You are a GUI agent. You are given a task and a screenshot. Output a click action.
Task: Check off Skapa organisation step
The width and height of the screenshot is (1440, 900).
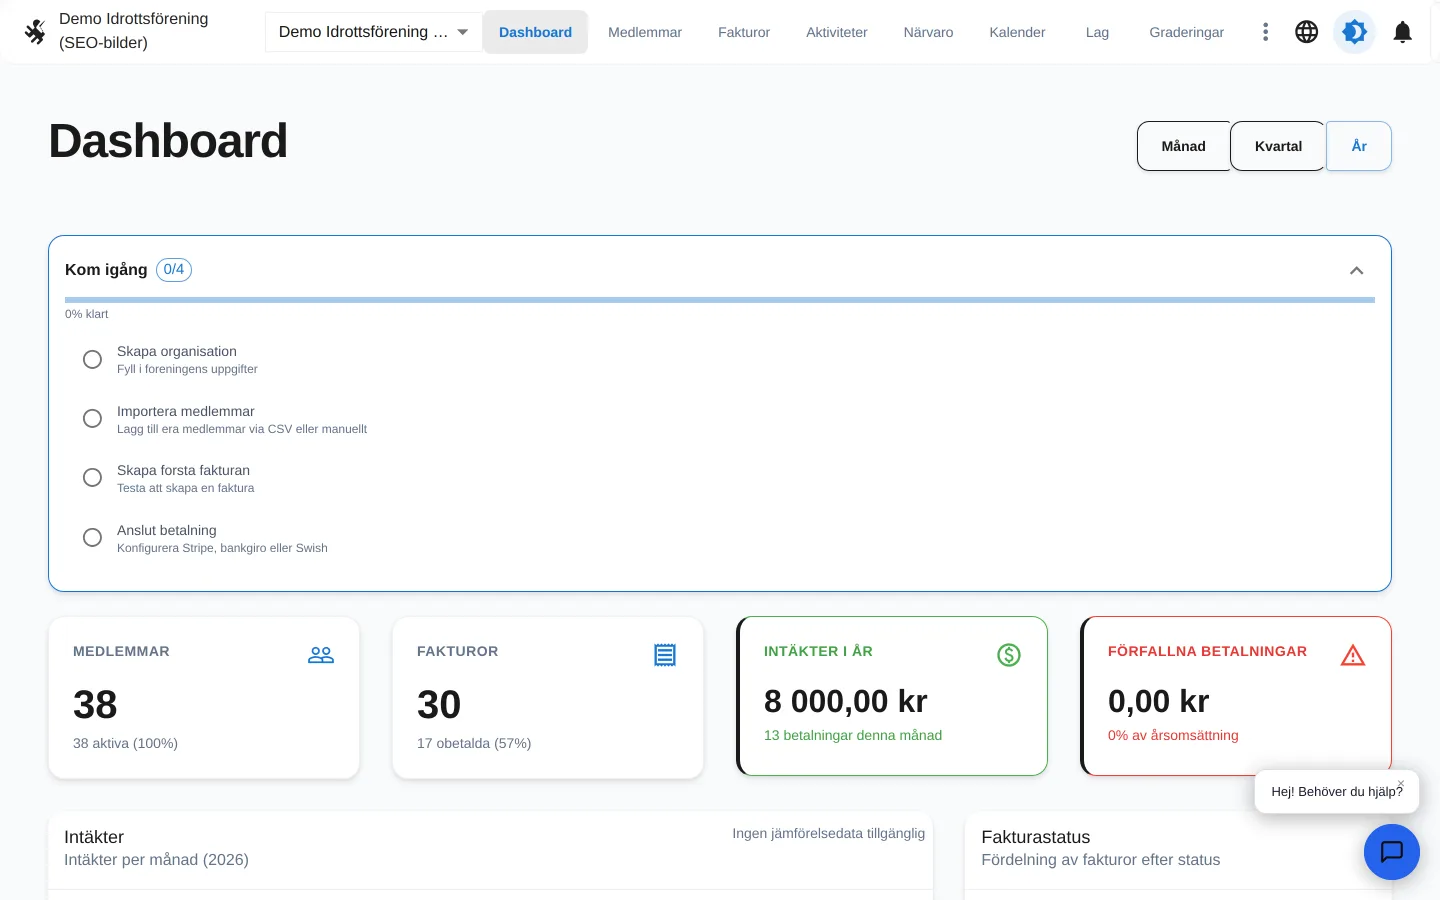92,359
